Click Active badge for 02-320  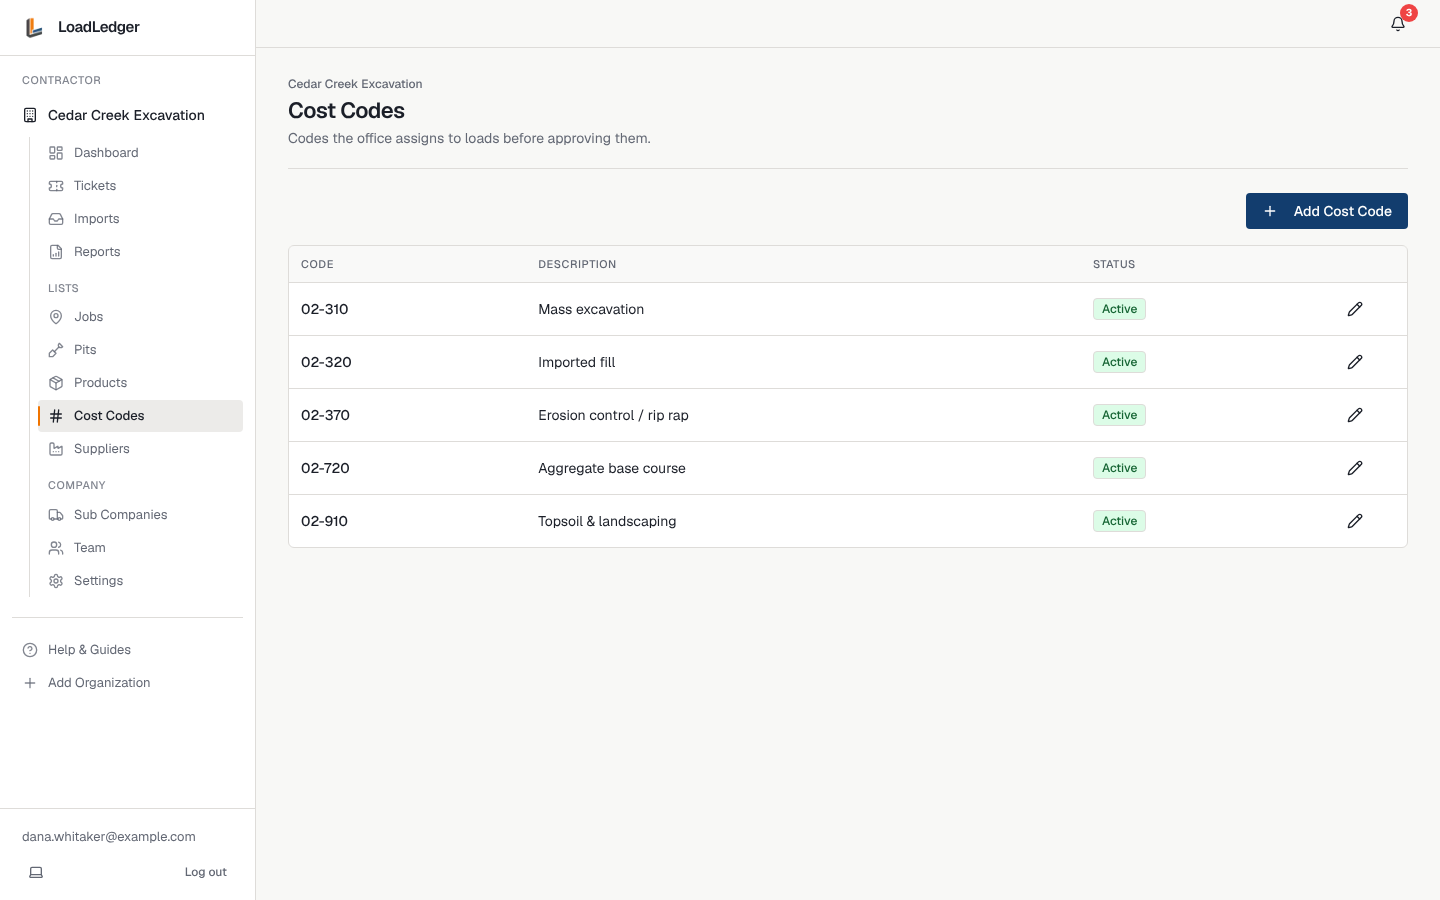click(1119, 362)
